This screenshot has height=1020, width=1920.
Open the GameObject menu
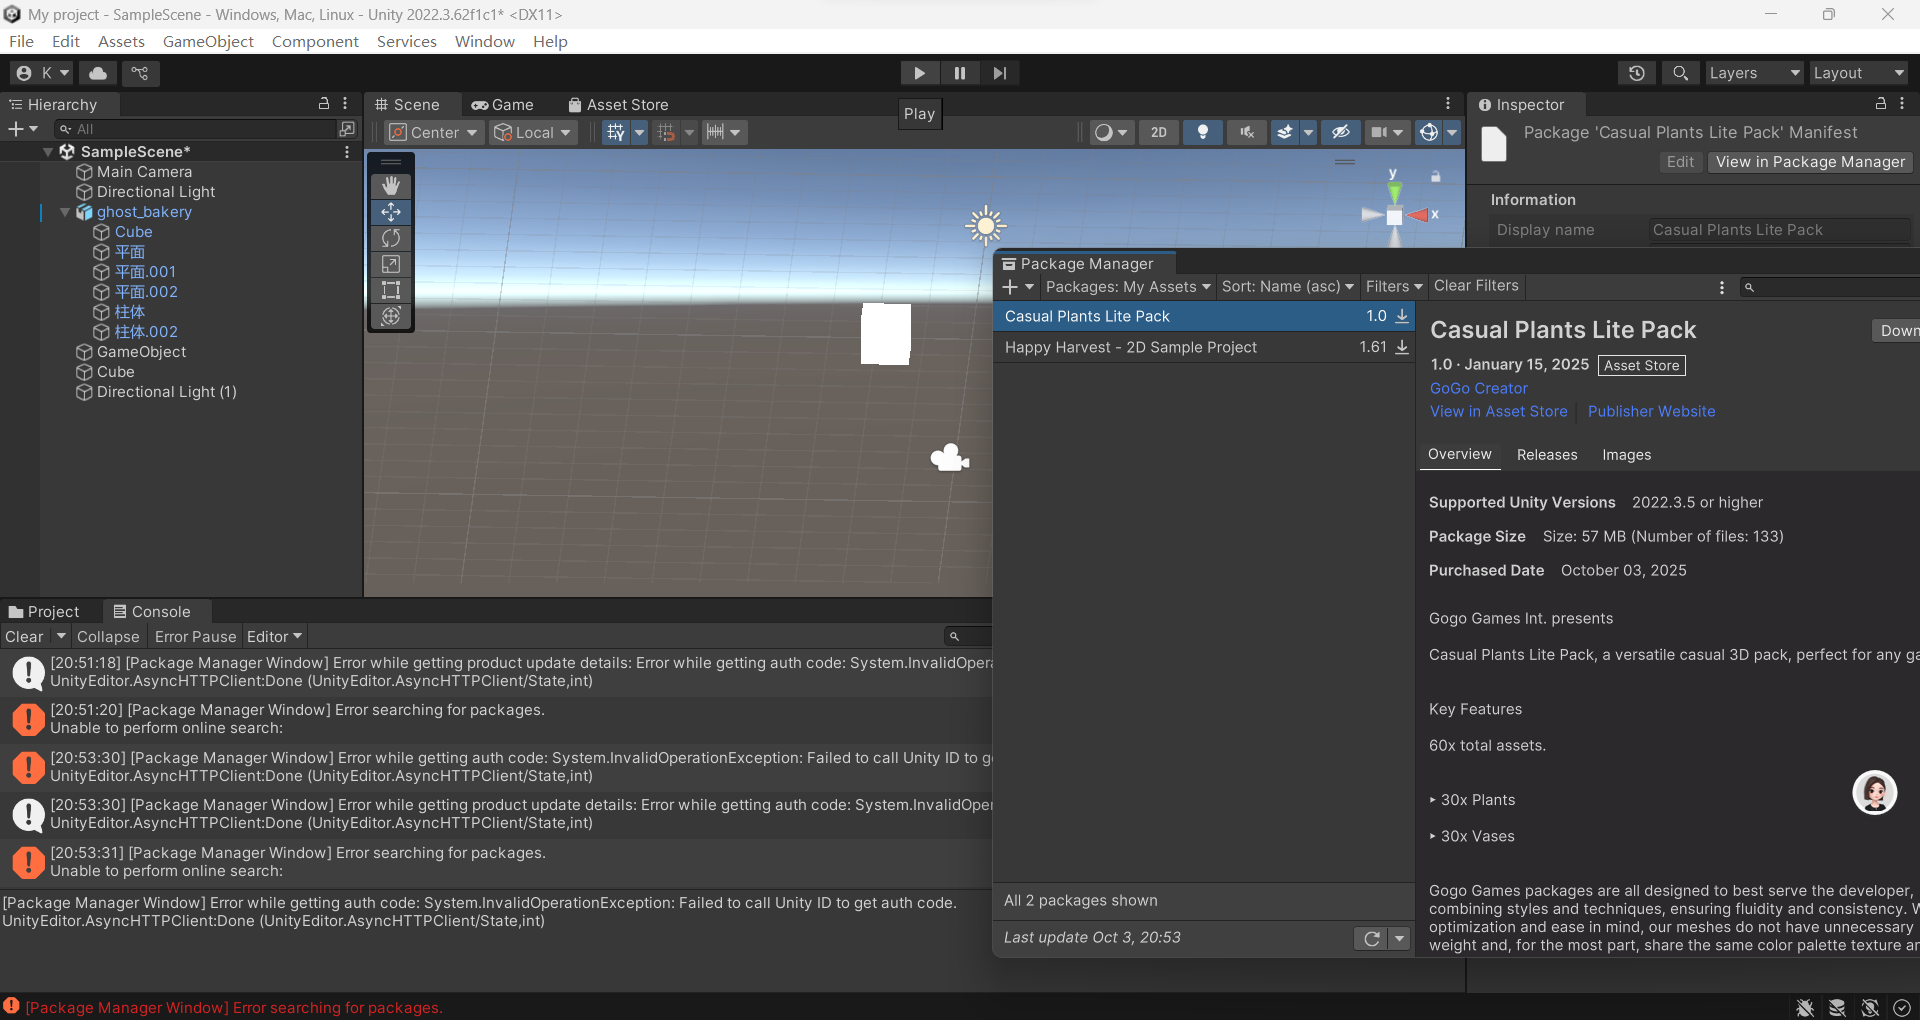(208, 41)
